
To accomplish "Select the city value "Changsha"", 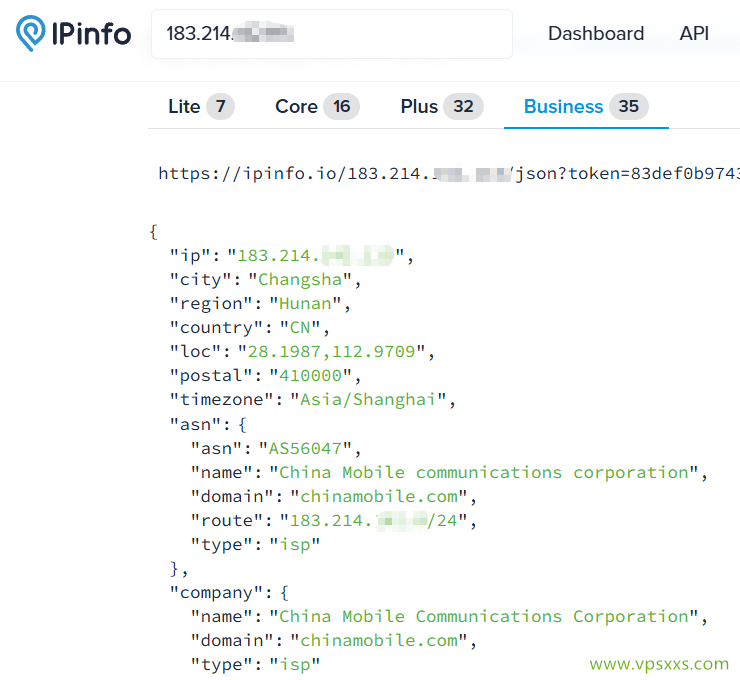I will 300,279.
